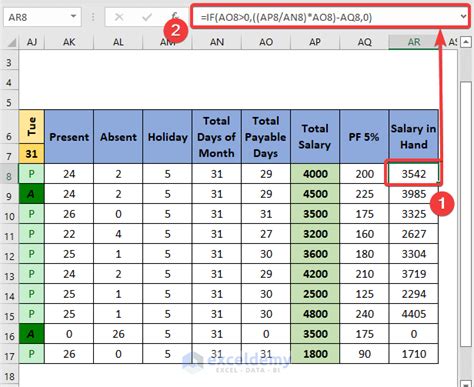Select cell with value 1710
The image size is (474, 387).
coord(413,354)
